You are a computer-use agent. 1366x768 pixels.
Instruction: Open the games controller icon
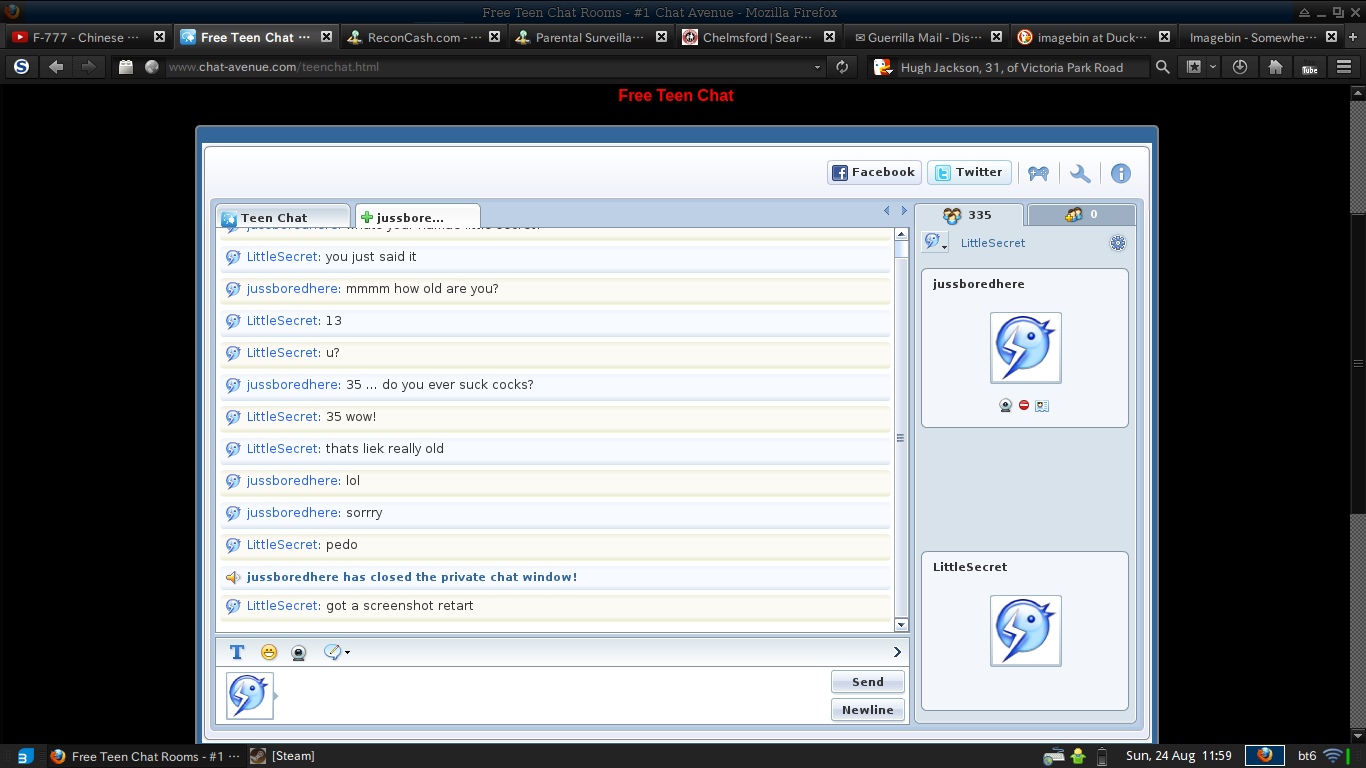tap(1039, 173)
